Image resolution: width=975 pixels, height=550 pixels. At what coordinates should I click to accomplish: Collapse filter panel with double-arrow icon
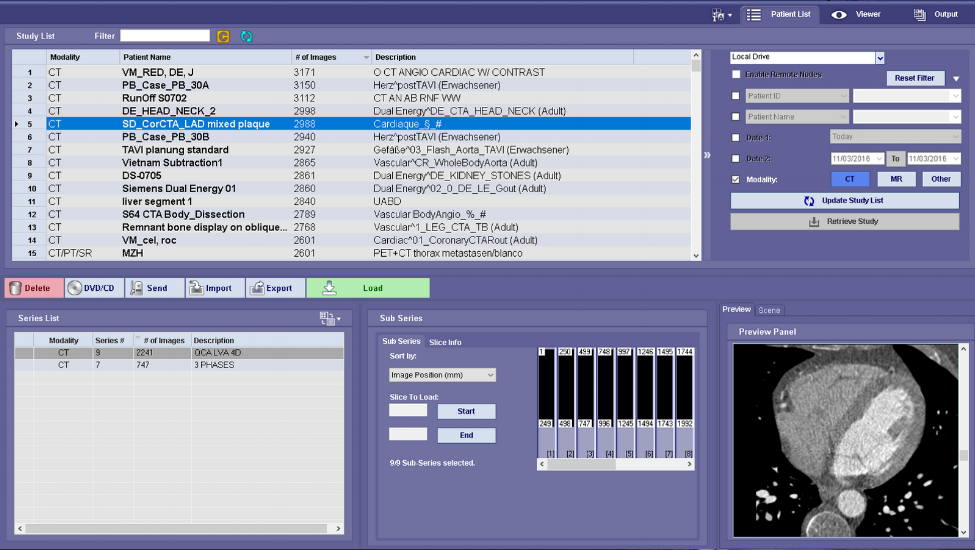708,155
